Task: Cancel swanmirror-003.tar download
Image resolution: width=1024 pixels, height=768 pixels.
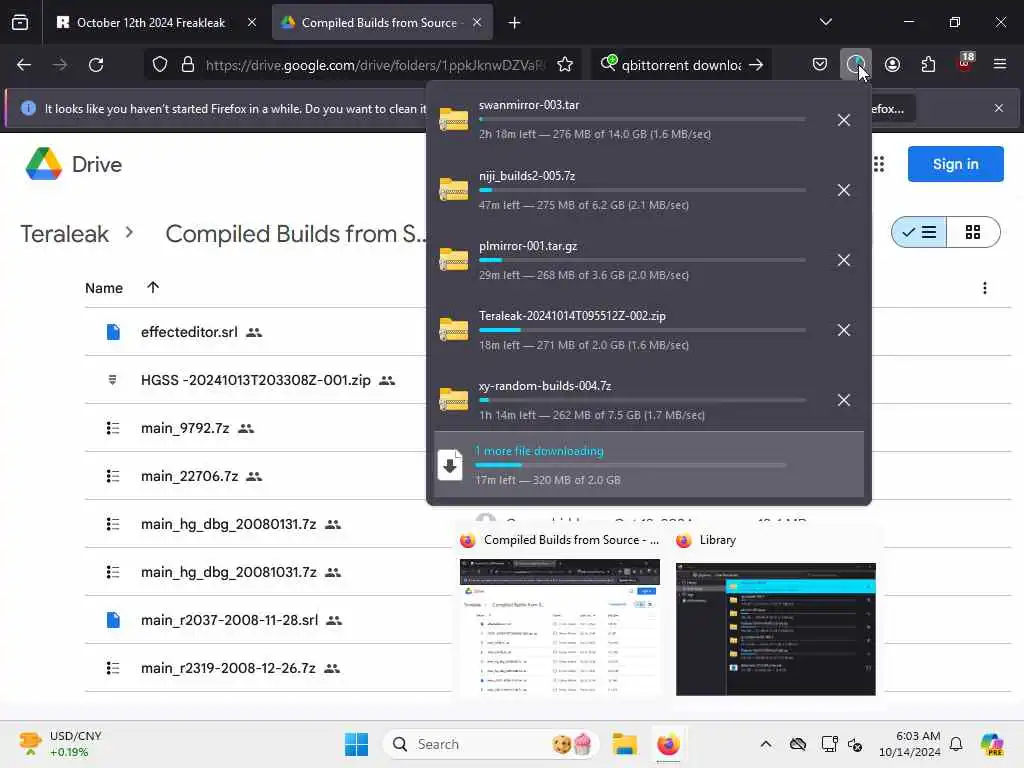Action: (x=844, y=120)
